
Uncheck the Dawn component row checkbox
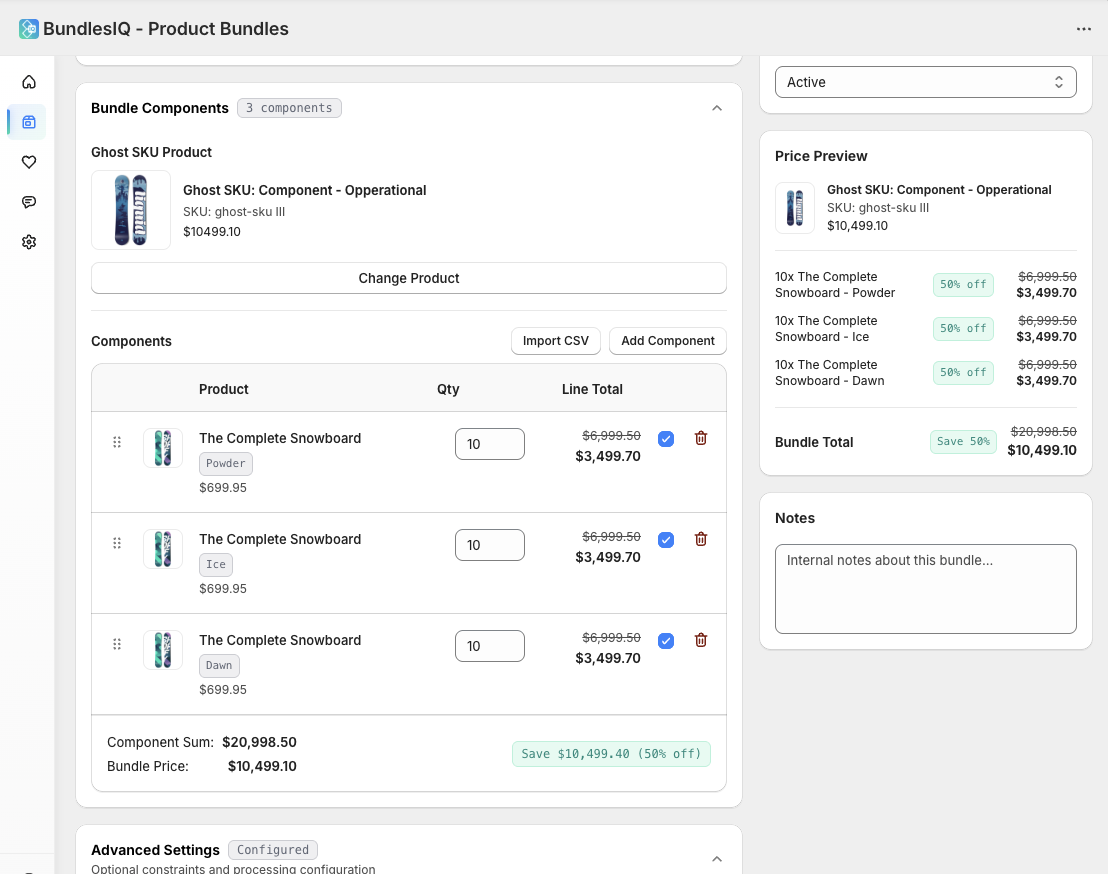tap(666, 641)
